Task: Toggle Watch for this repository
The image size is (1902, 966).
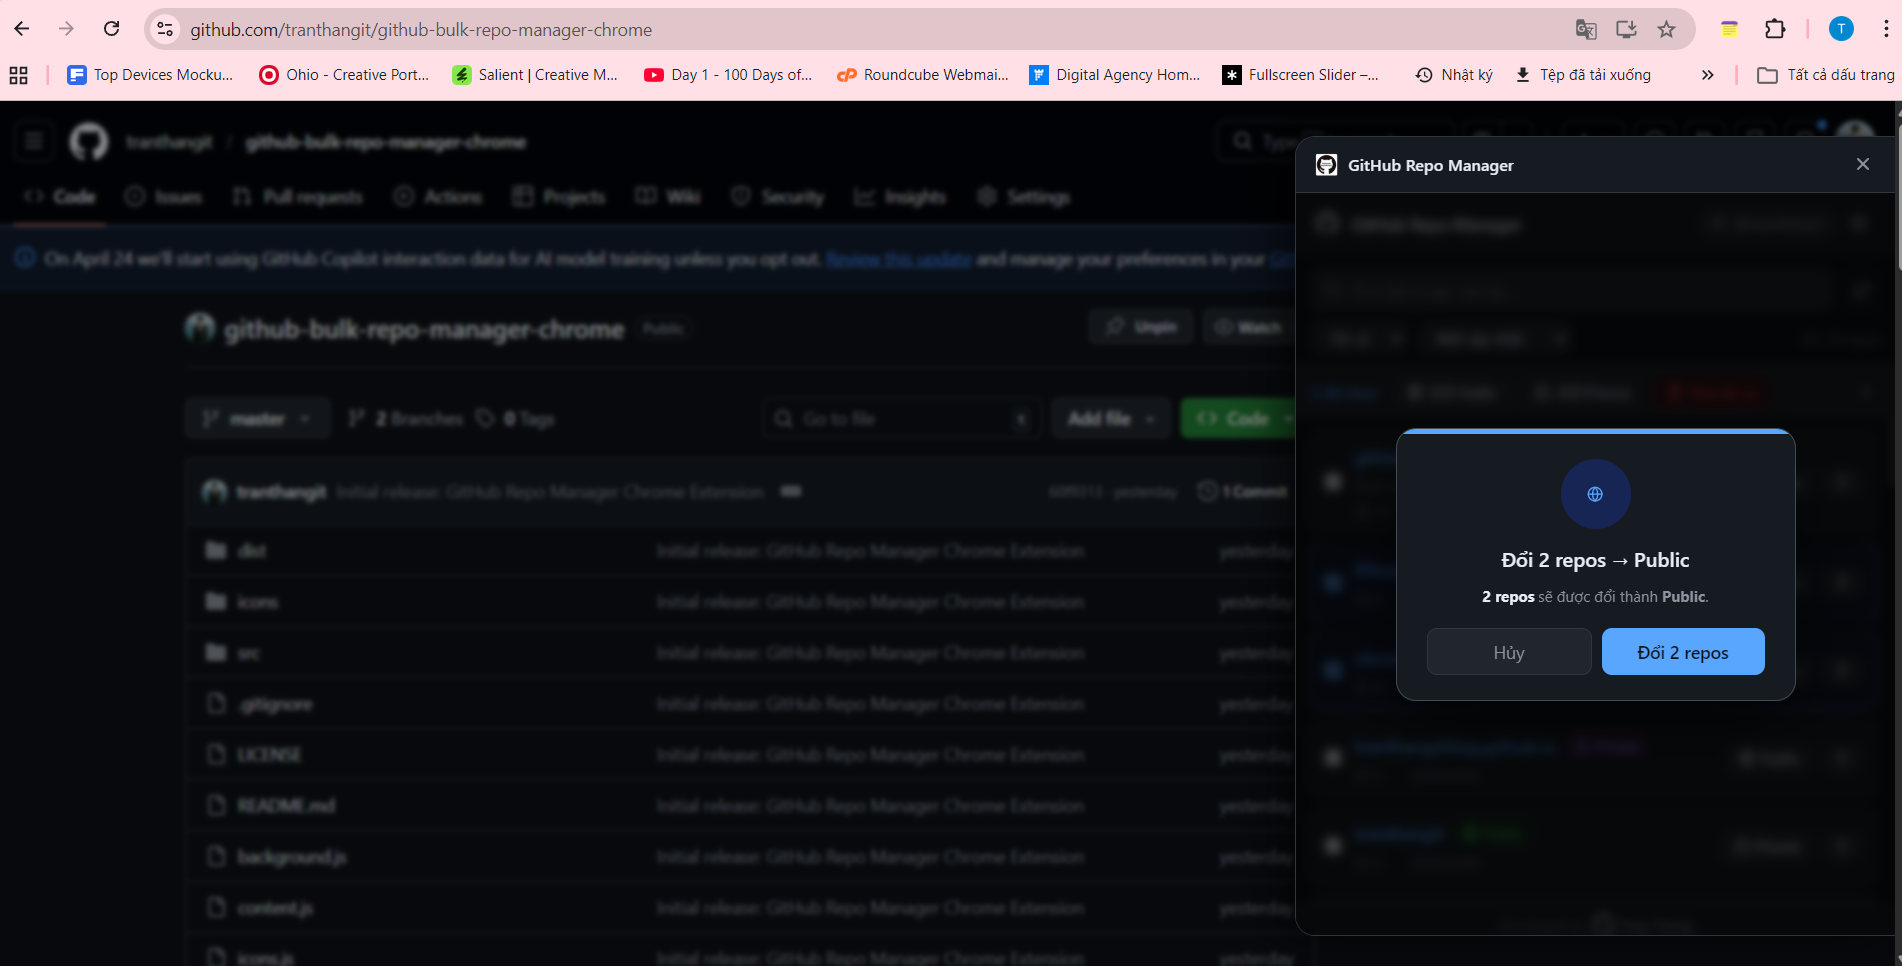Action: [1249, 326]
